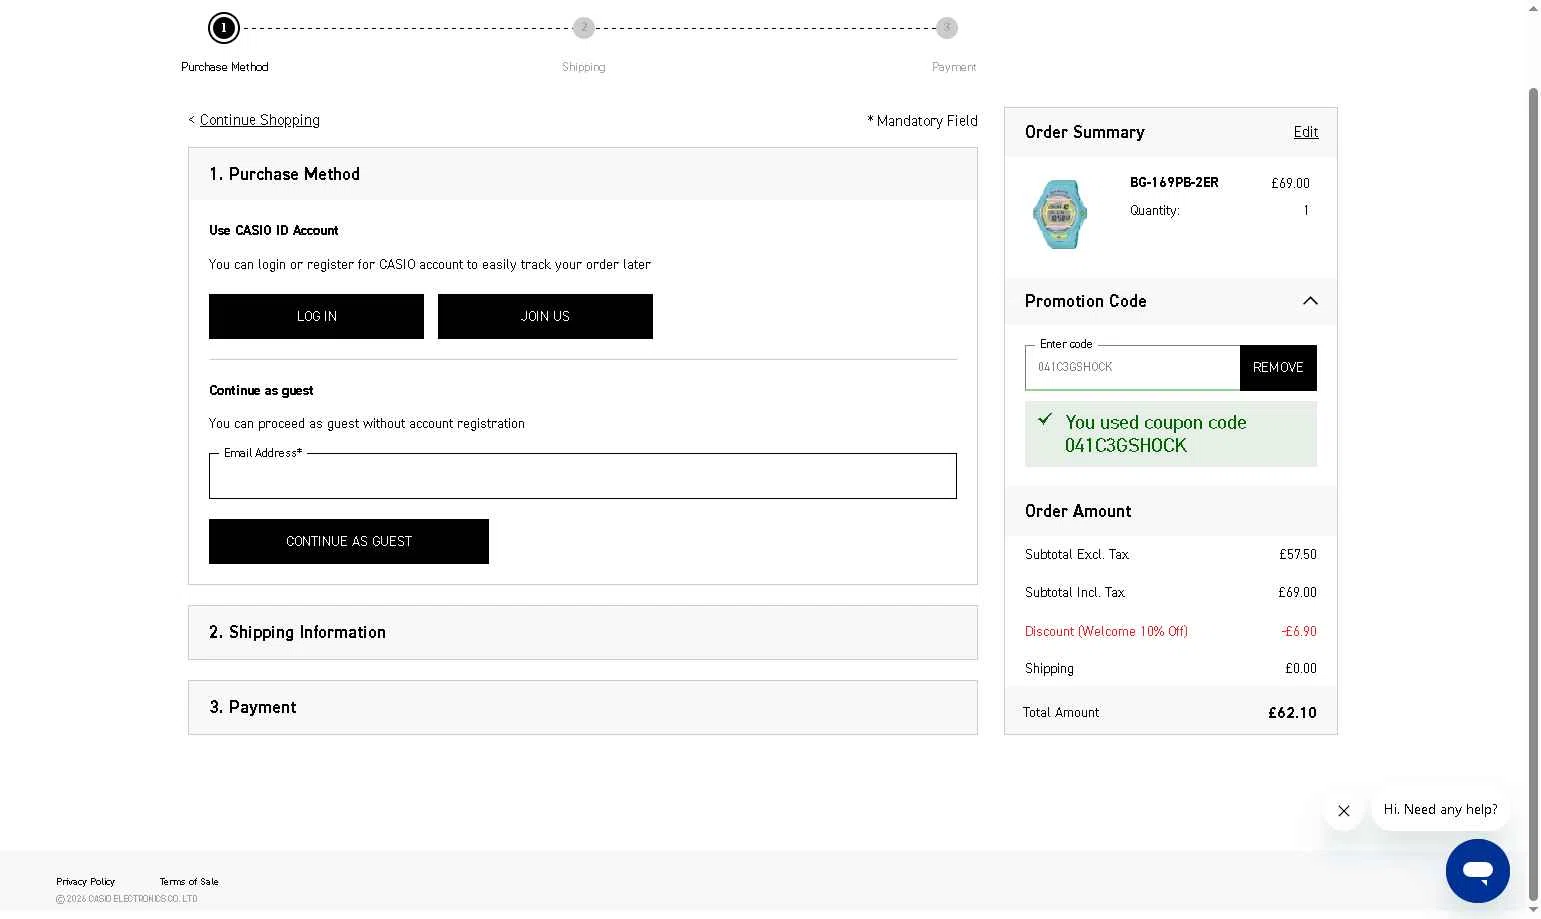Click the Total Amount £62.10 value
1541x919 pixels.
pyautogui.click(x=1292, y=713)
